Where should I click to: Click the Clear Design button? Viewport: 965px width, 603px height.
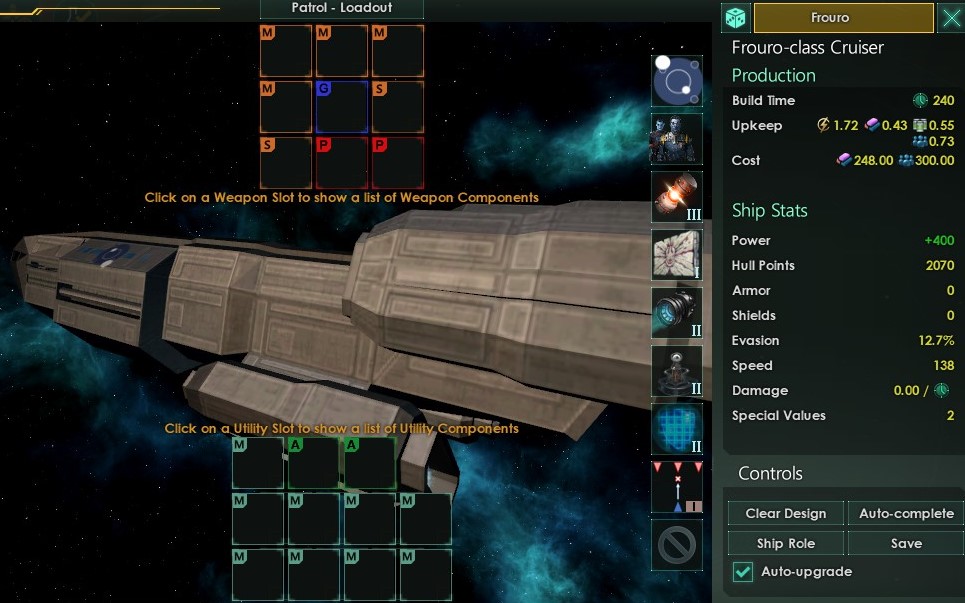tap(786, 513)
